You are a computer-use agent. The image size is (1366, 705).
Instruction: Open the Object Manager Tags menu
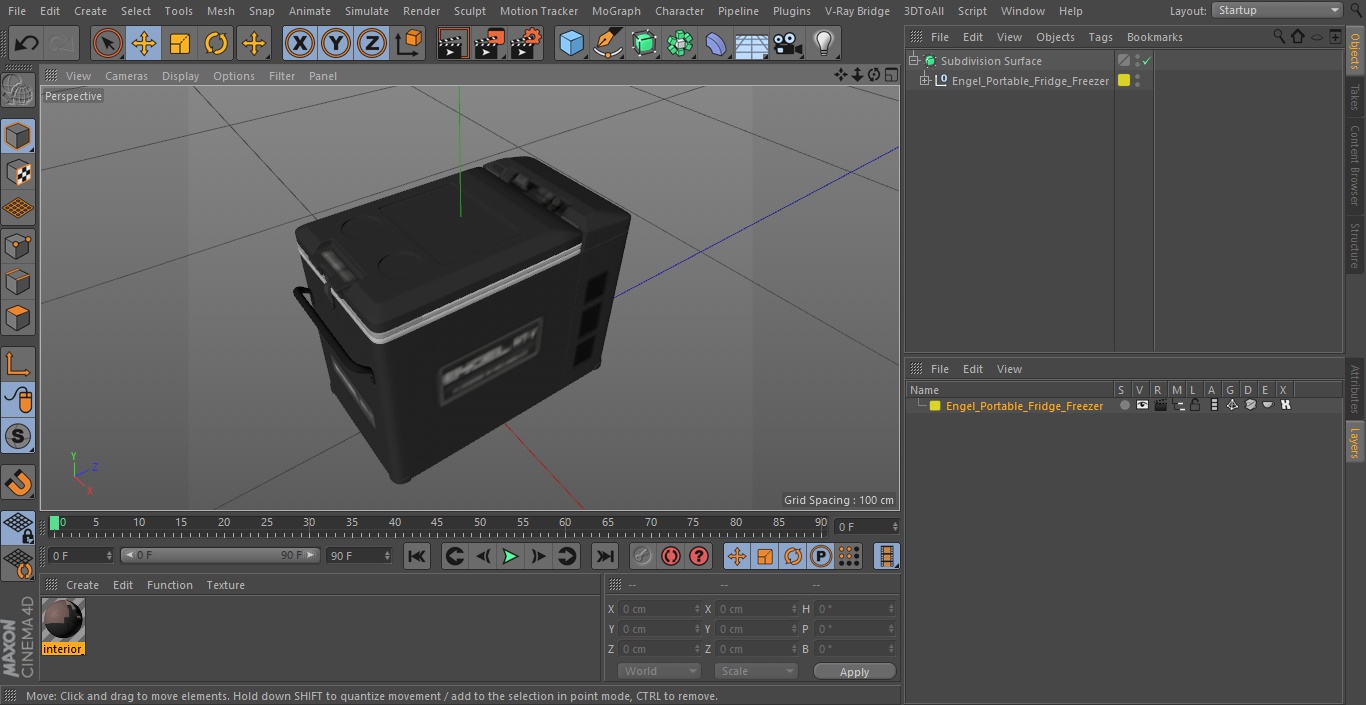(1100, 37)
